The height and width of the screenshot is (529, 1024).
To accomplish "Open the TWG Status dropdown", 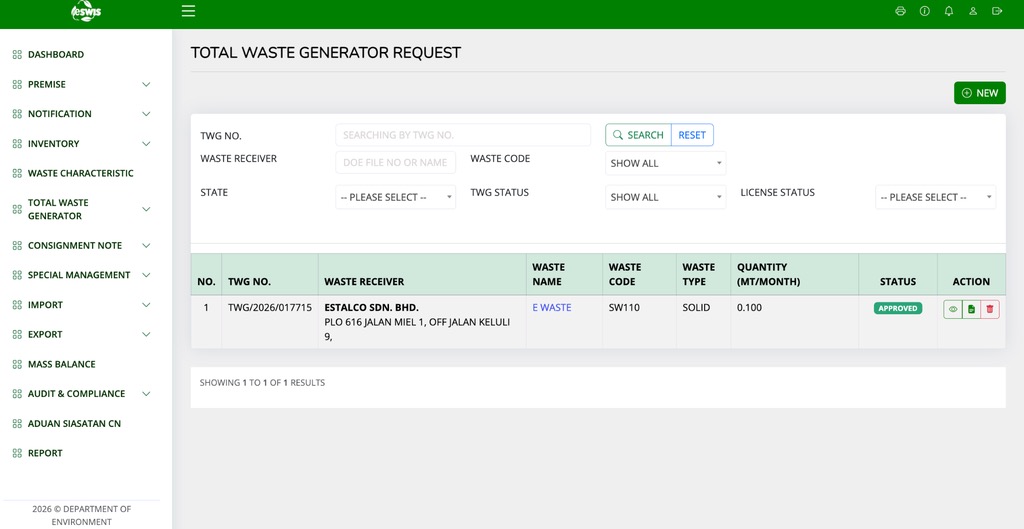I will click(665, 197).
